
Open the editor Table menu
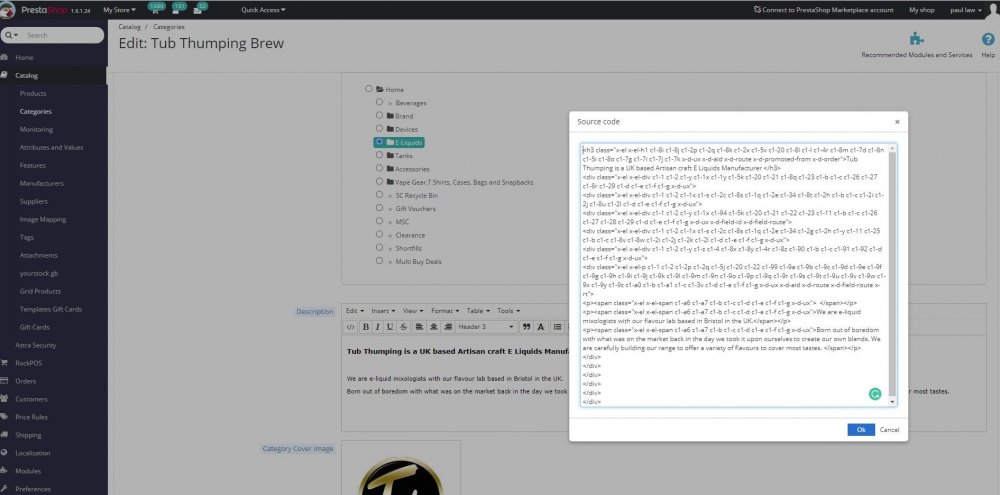(478, 311)
